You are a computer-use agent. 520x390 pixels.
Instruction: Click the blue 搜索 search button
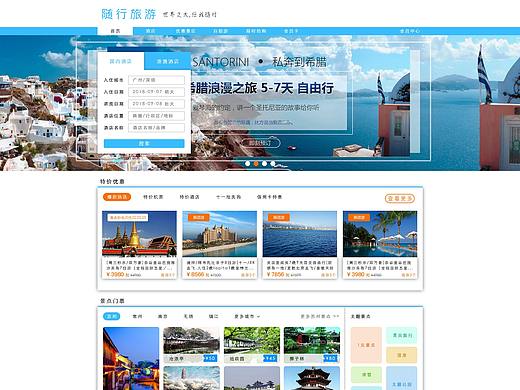coord(144,143)
